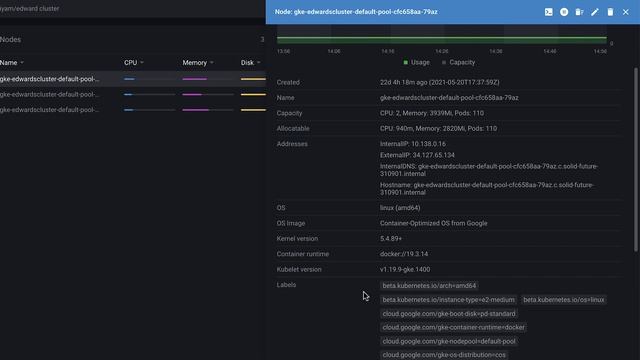This screenshot has width=640, height=360.
Task: Click the 'edward cluster' breadcrumb text
Action: [38, 8]
